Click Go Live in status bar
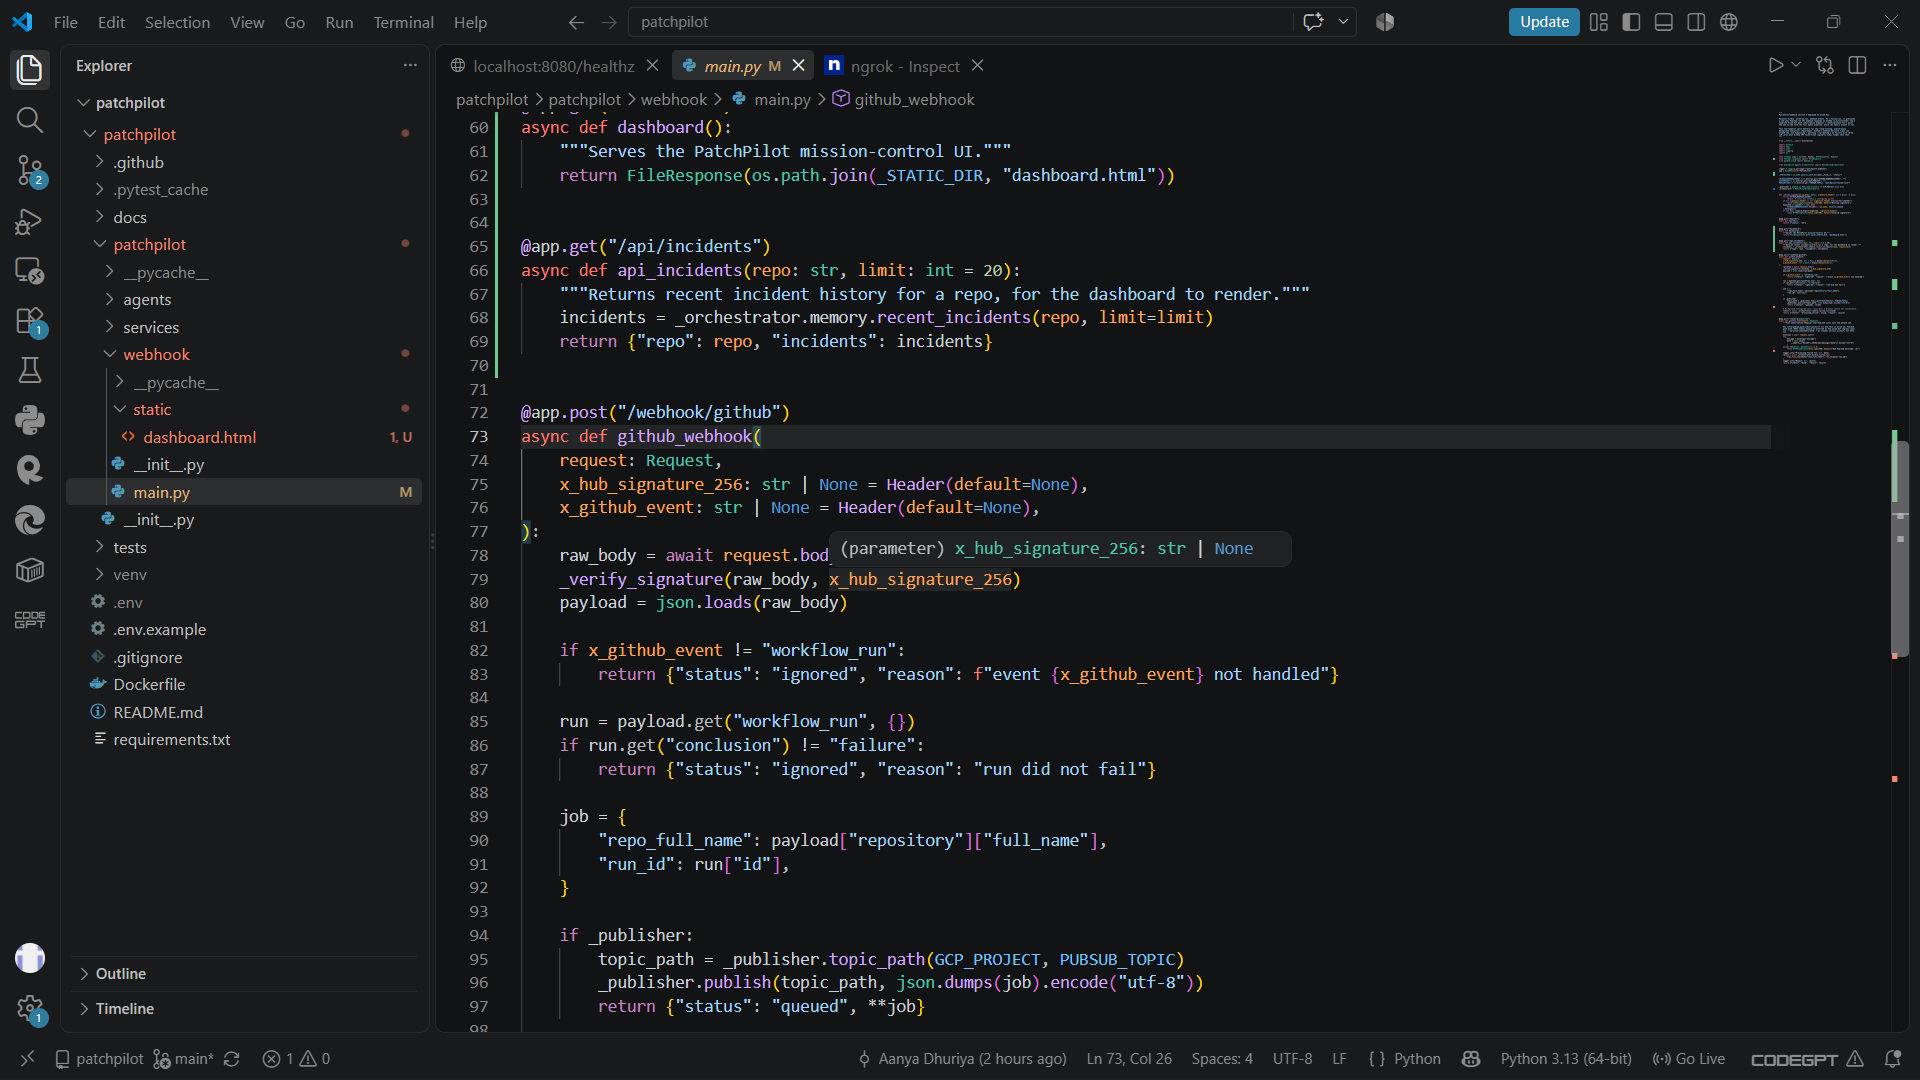 [x=1689, y=1059]
